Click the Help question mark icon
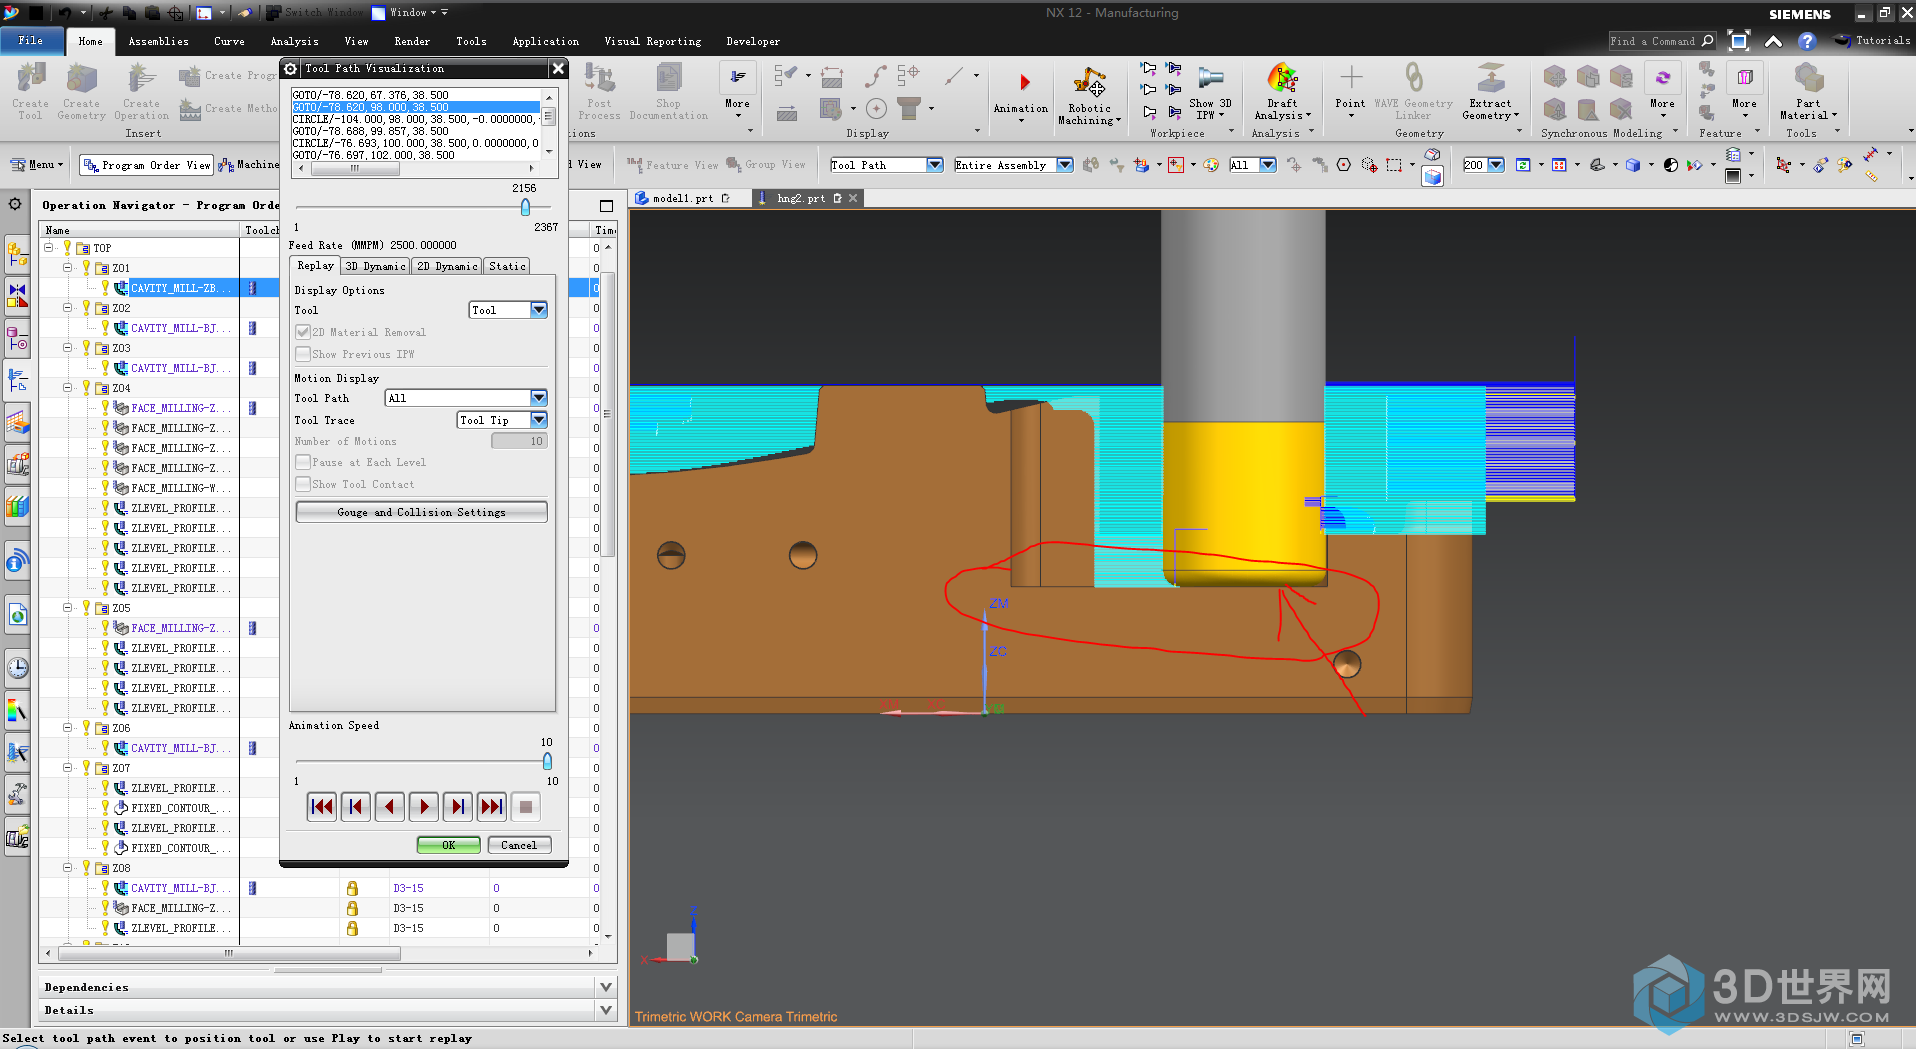The width and height of the screenshot is (1916, 1049). 1806,41
